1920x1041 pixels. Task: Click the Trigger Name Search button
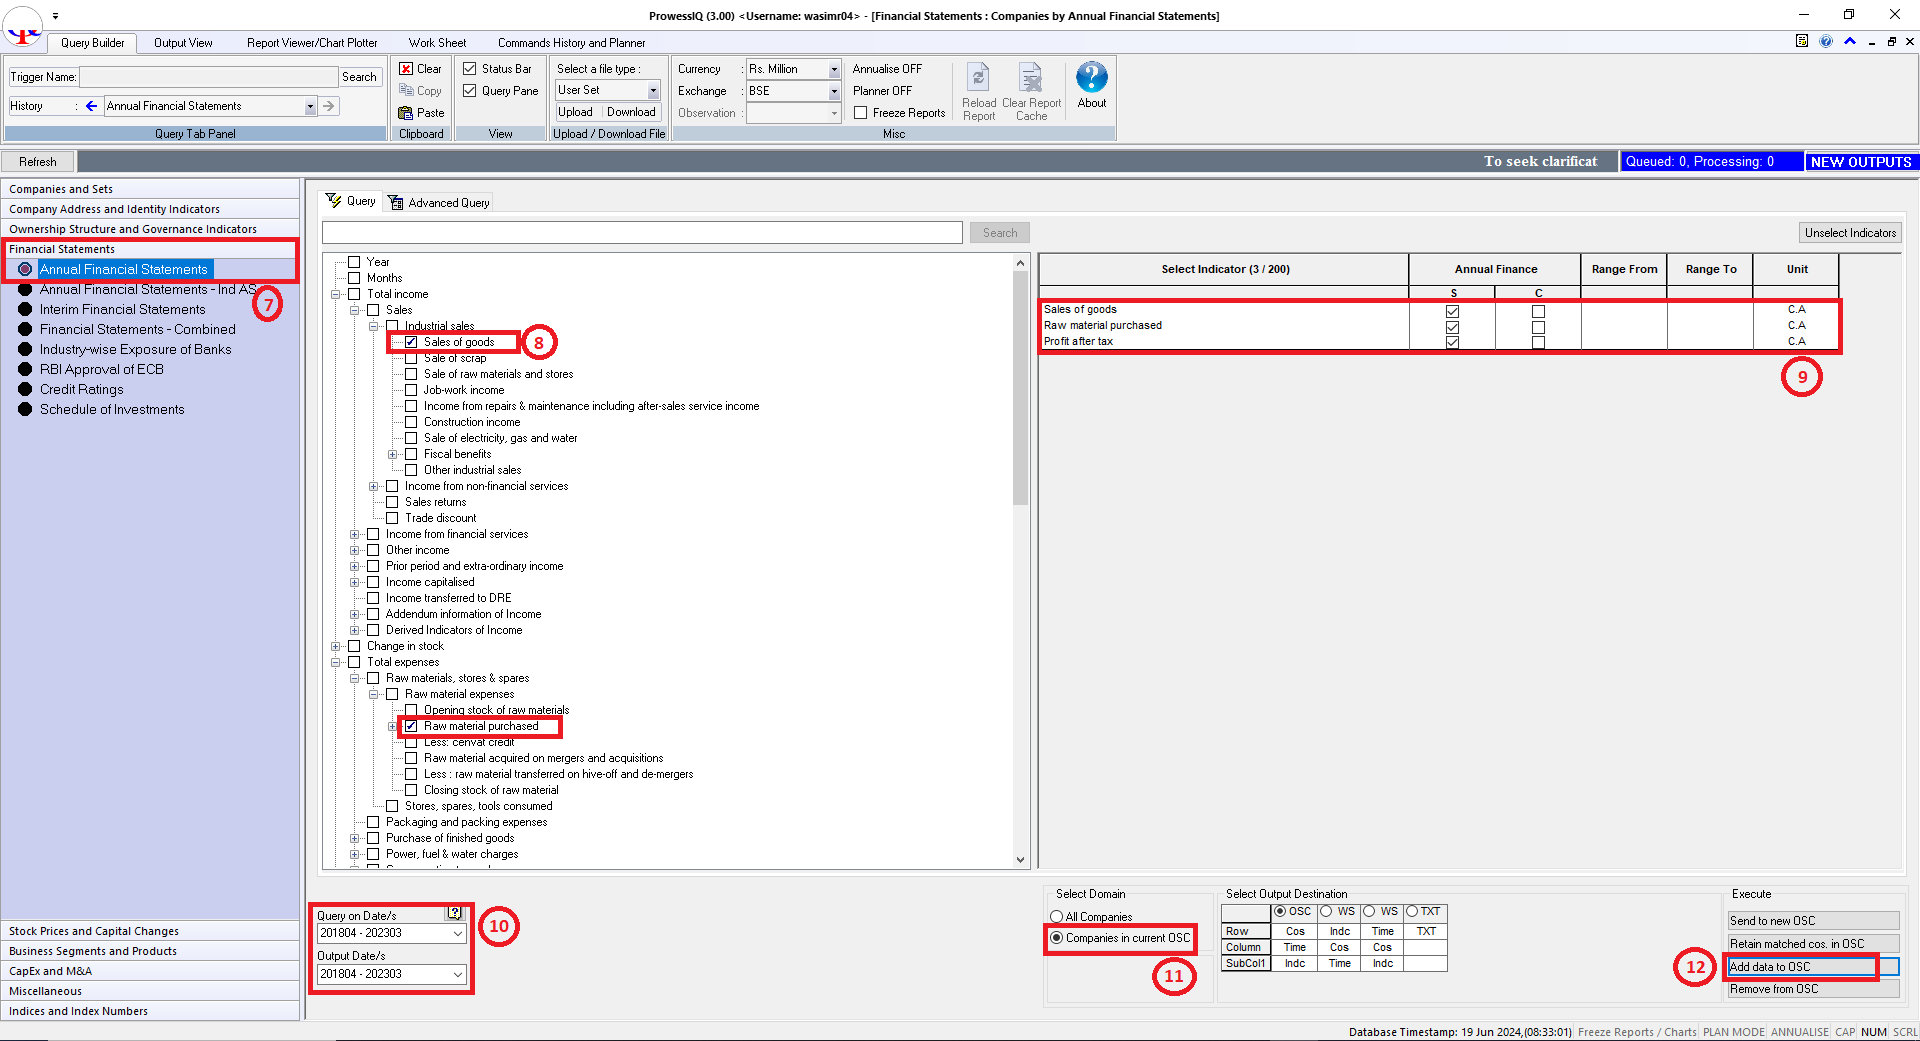tap(360, 77)
